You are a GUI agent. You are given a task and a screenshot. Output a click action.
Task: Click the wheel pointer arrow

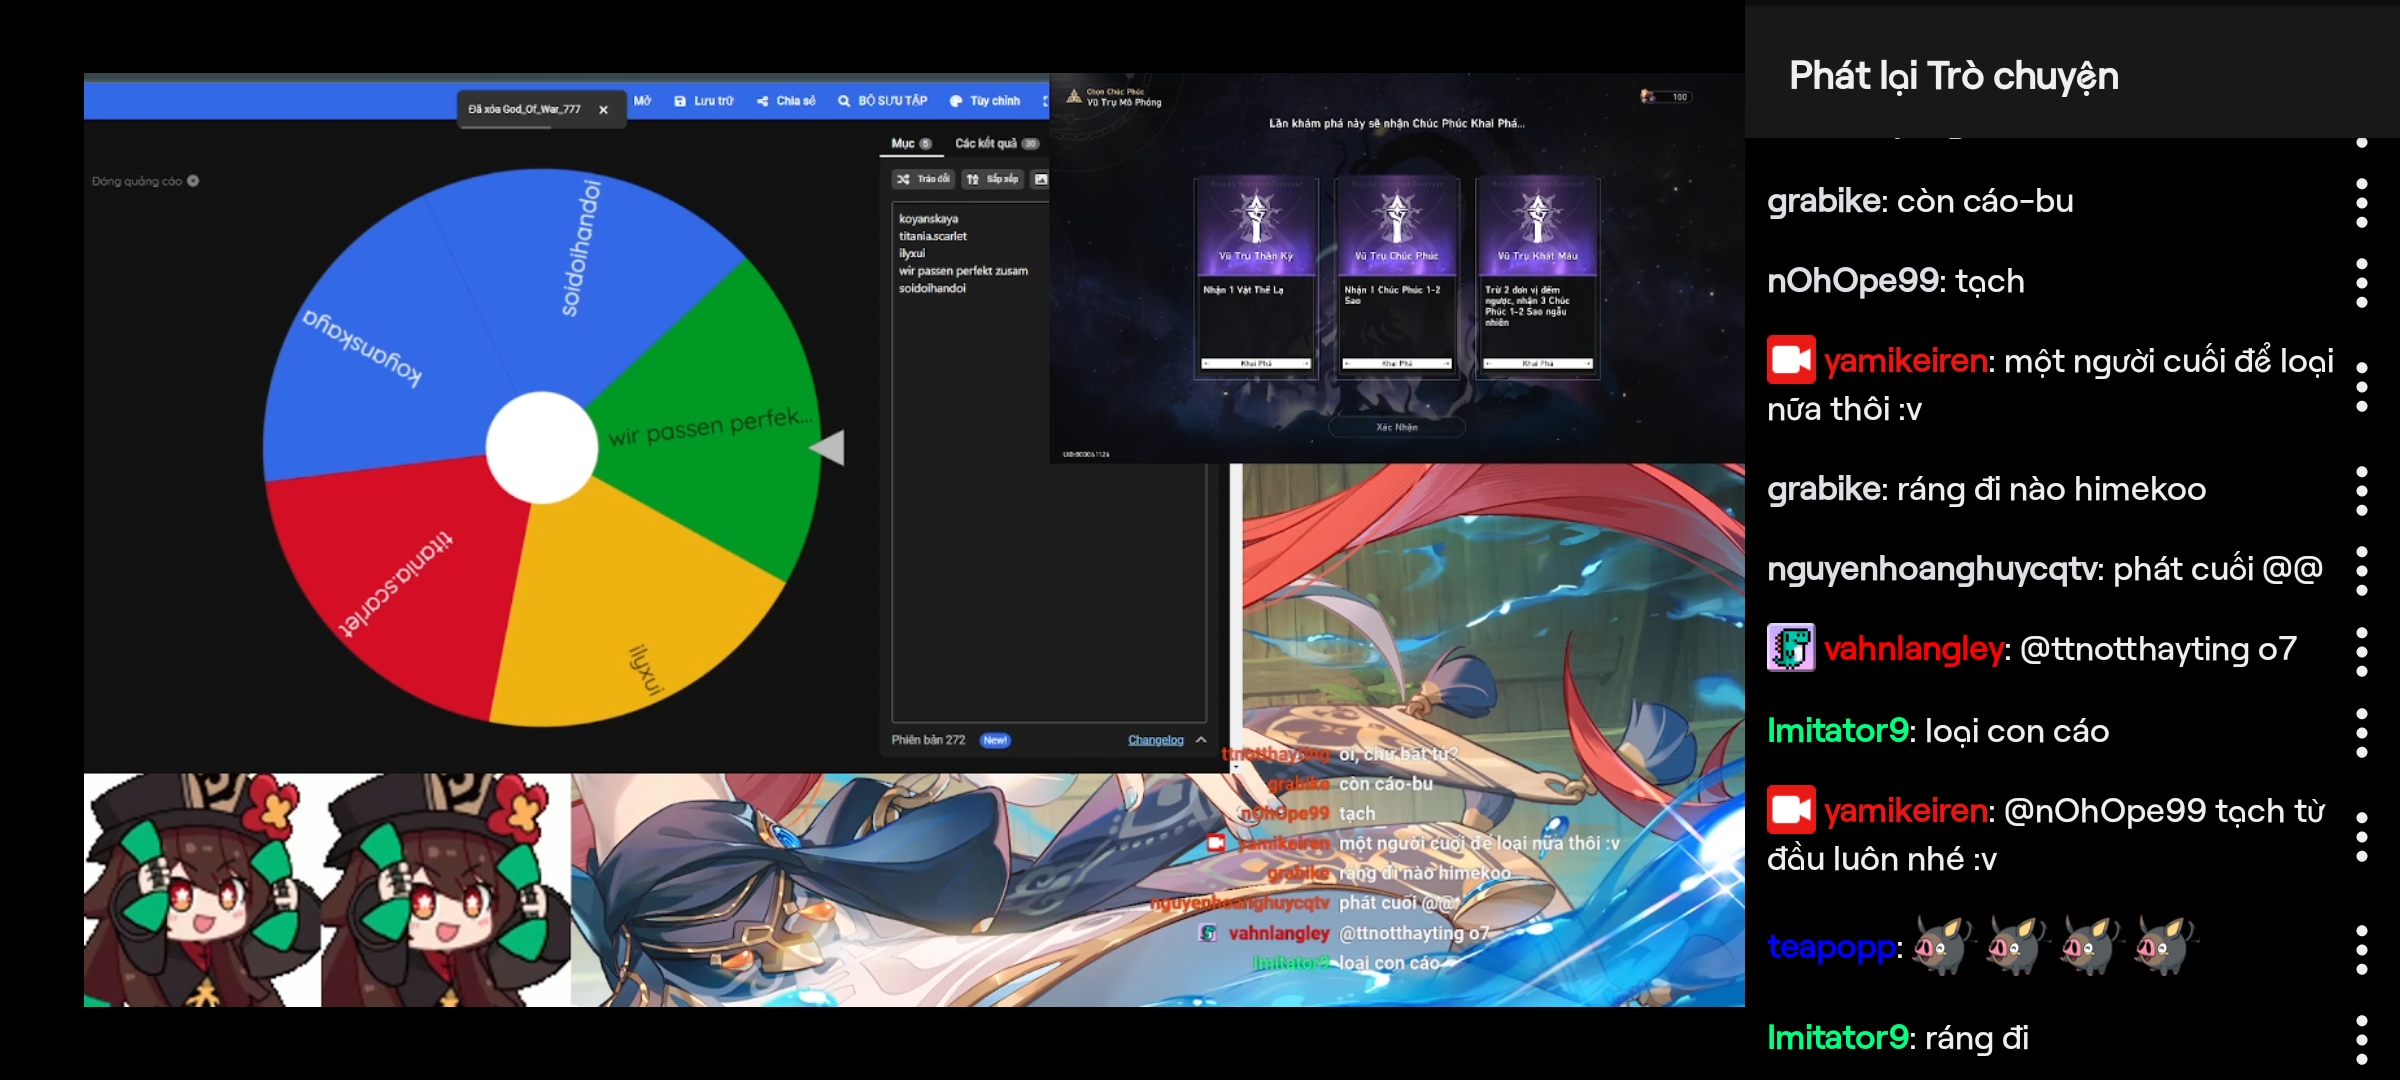coord(827,447)
